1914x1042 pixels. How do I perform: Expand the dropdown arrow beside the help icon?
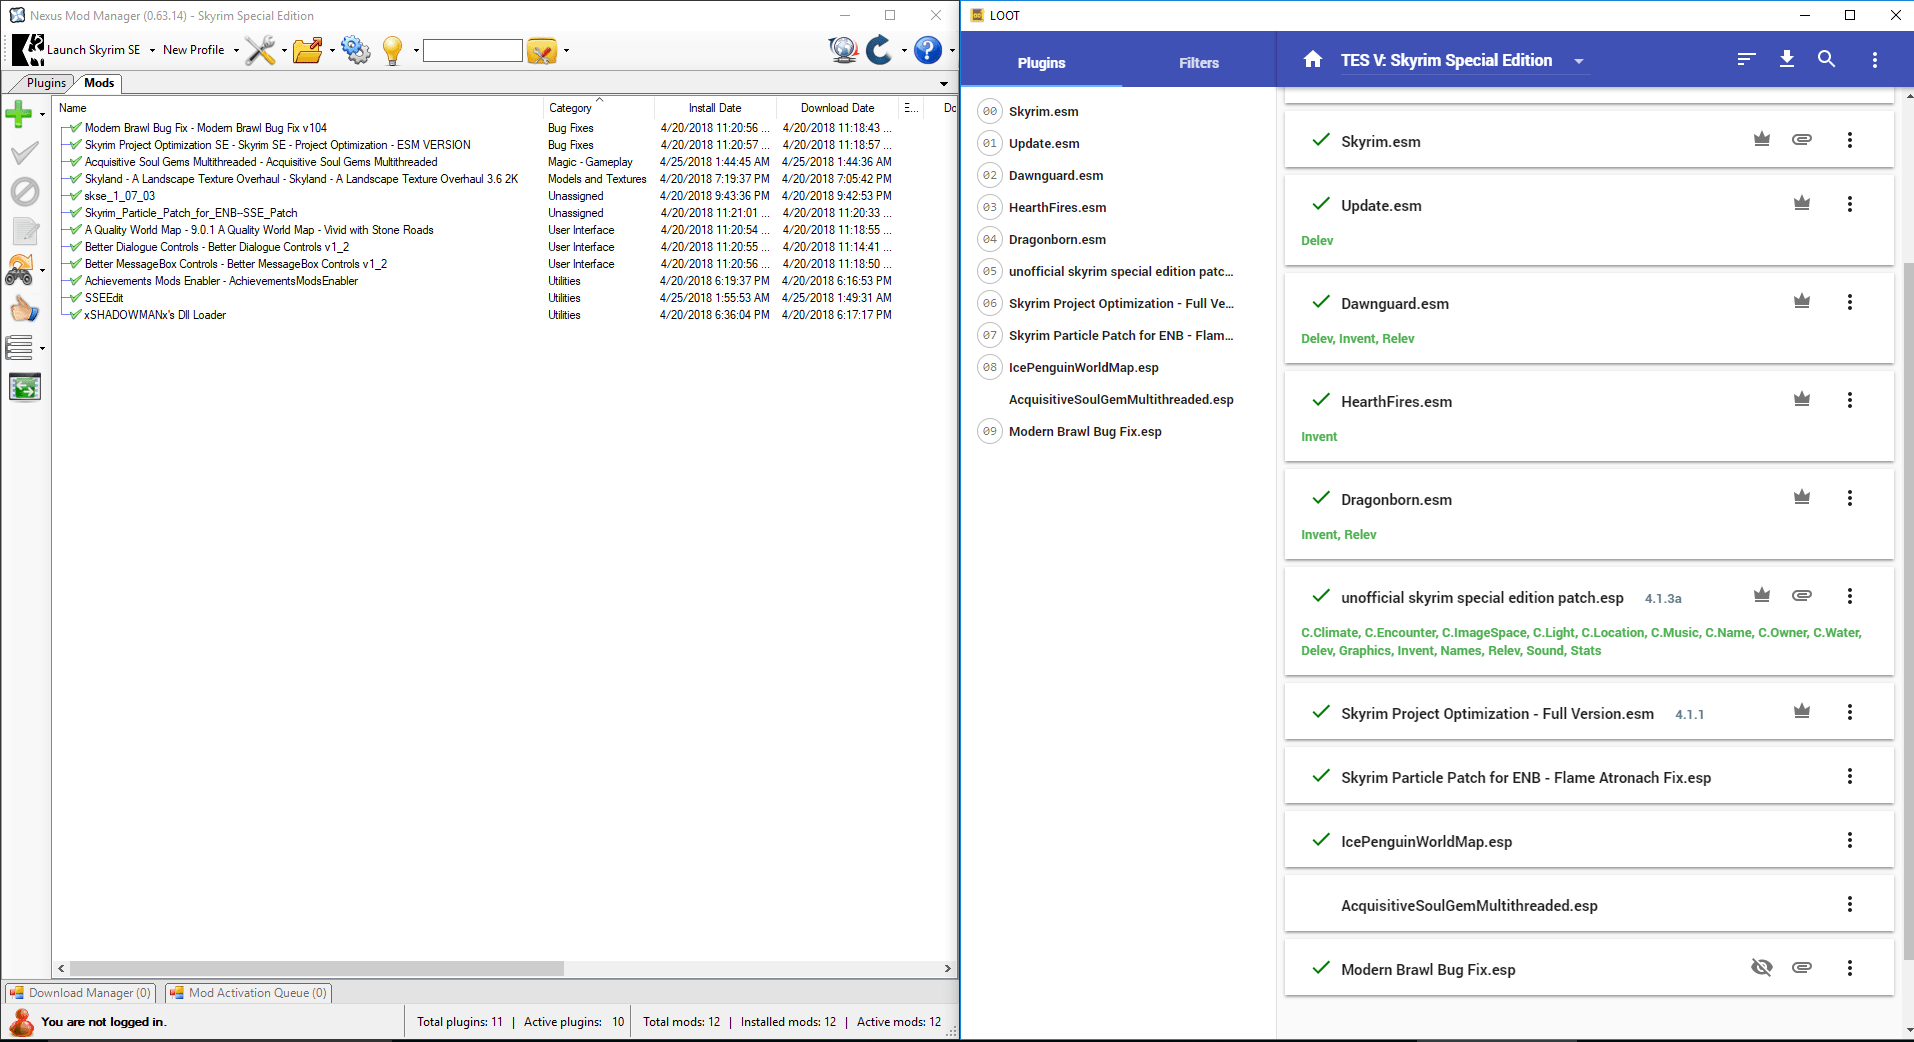tap(951, 50)
